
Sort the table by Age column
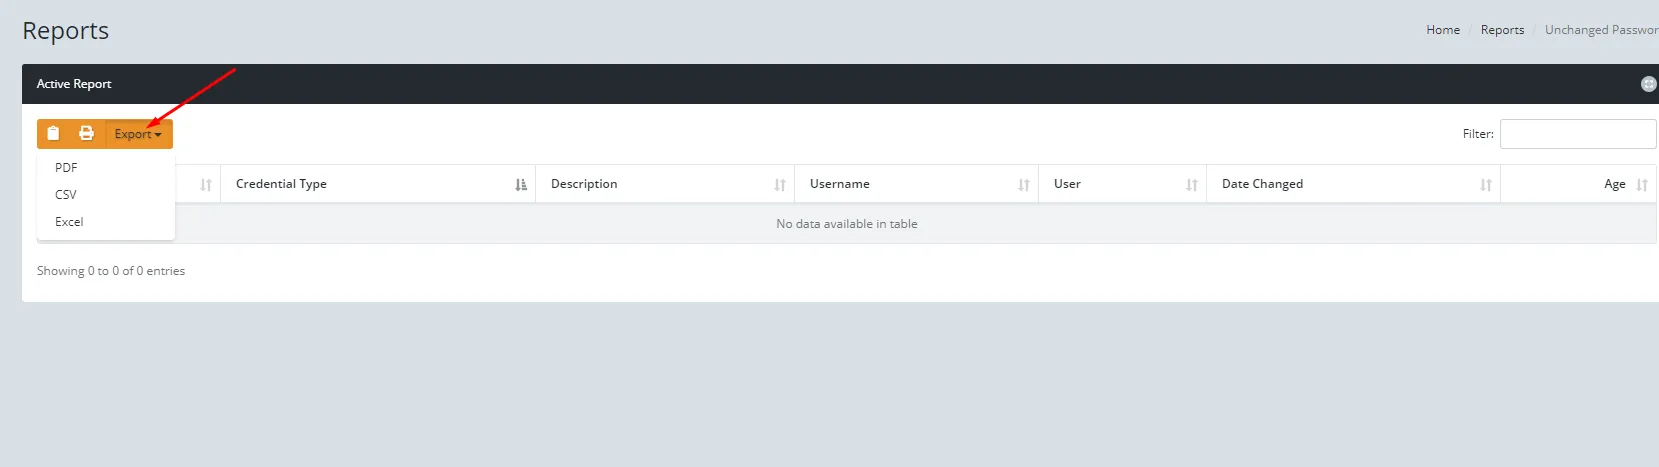pos(1641,185)
